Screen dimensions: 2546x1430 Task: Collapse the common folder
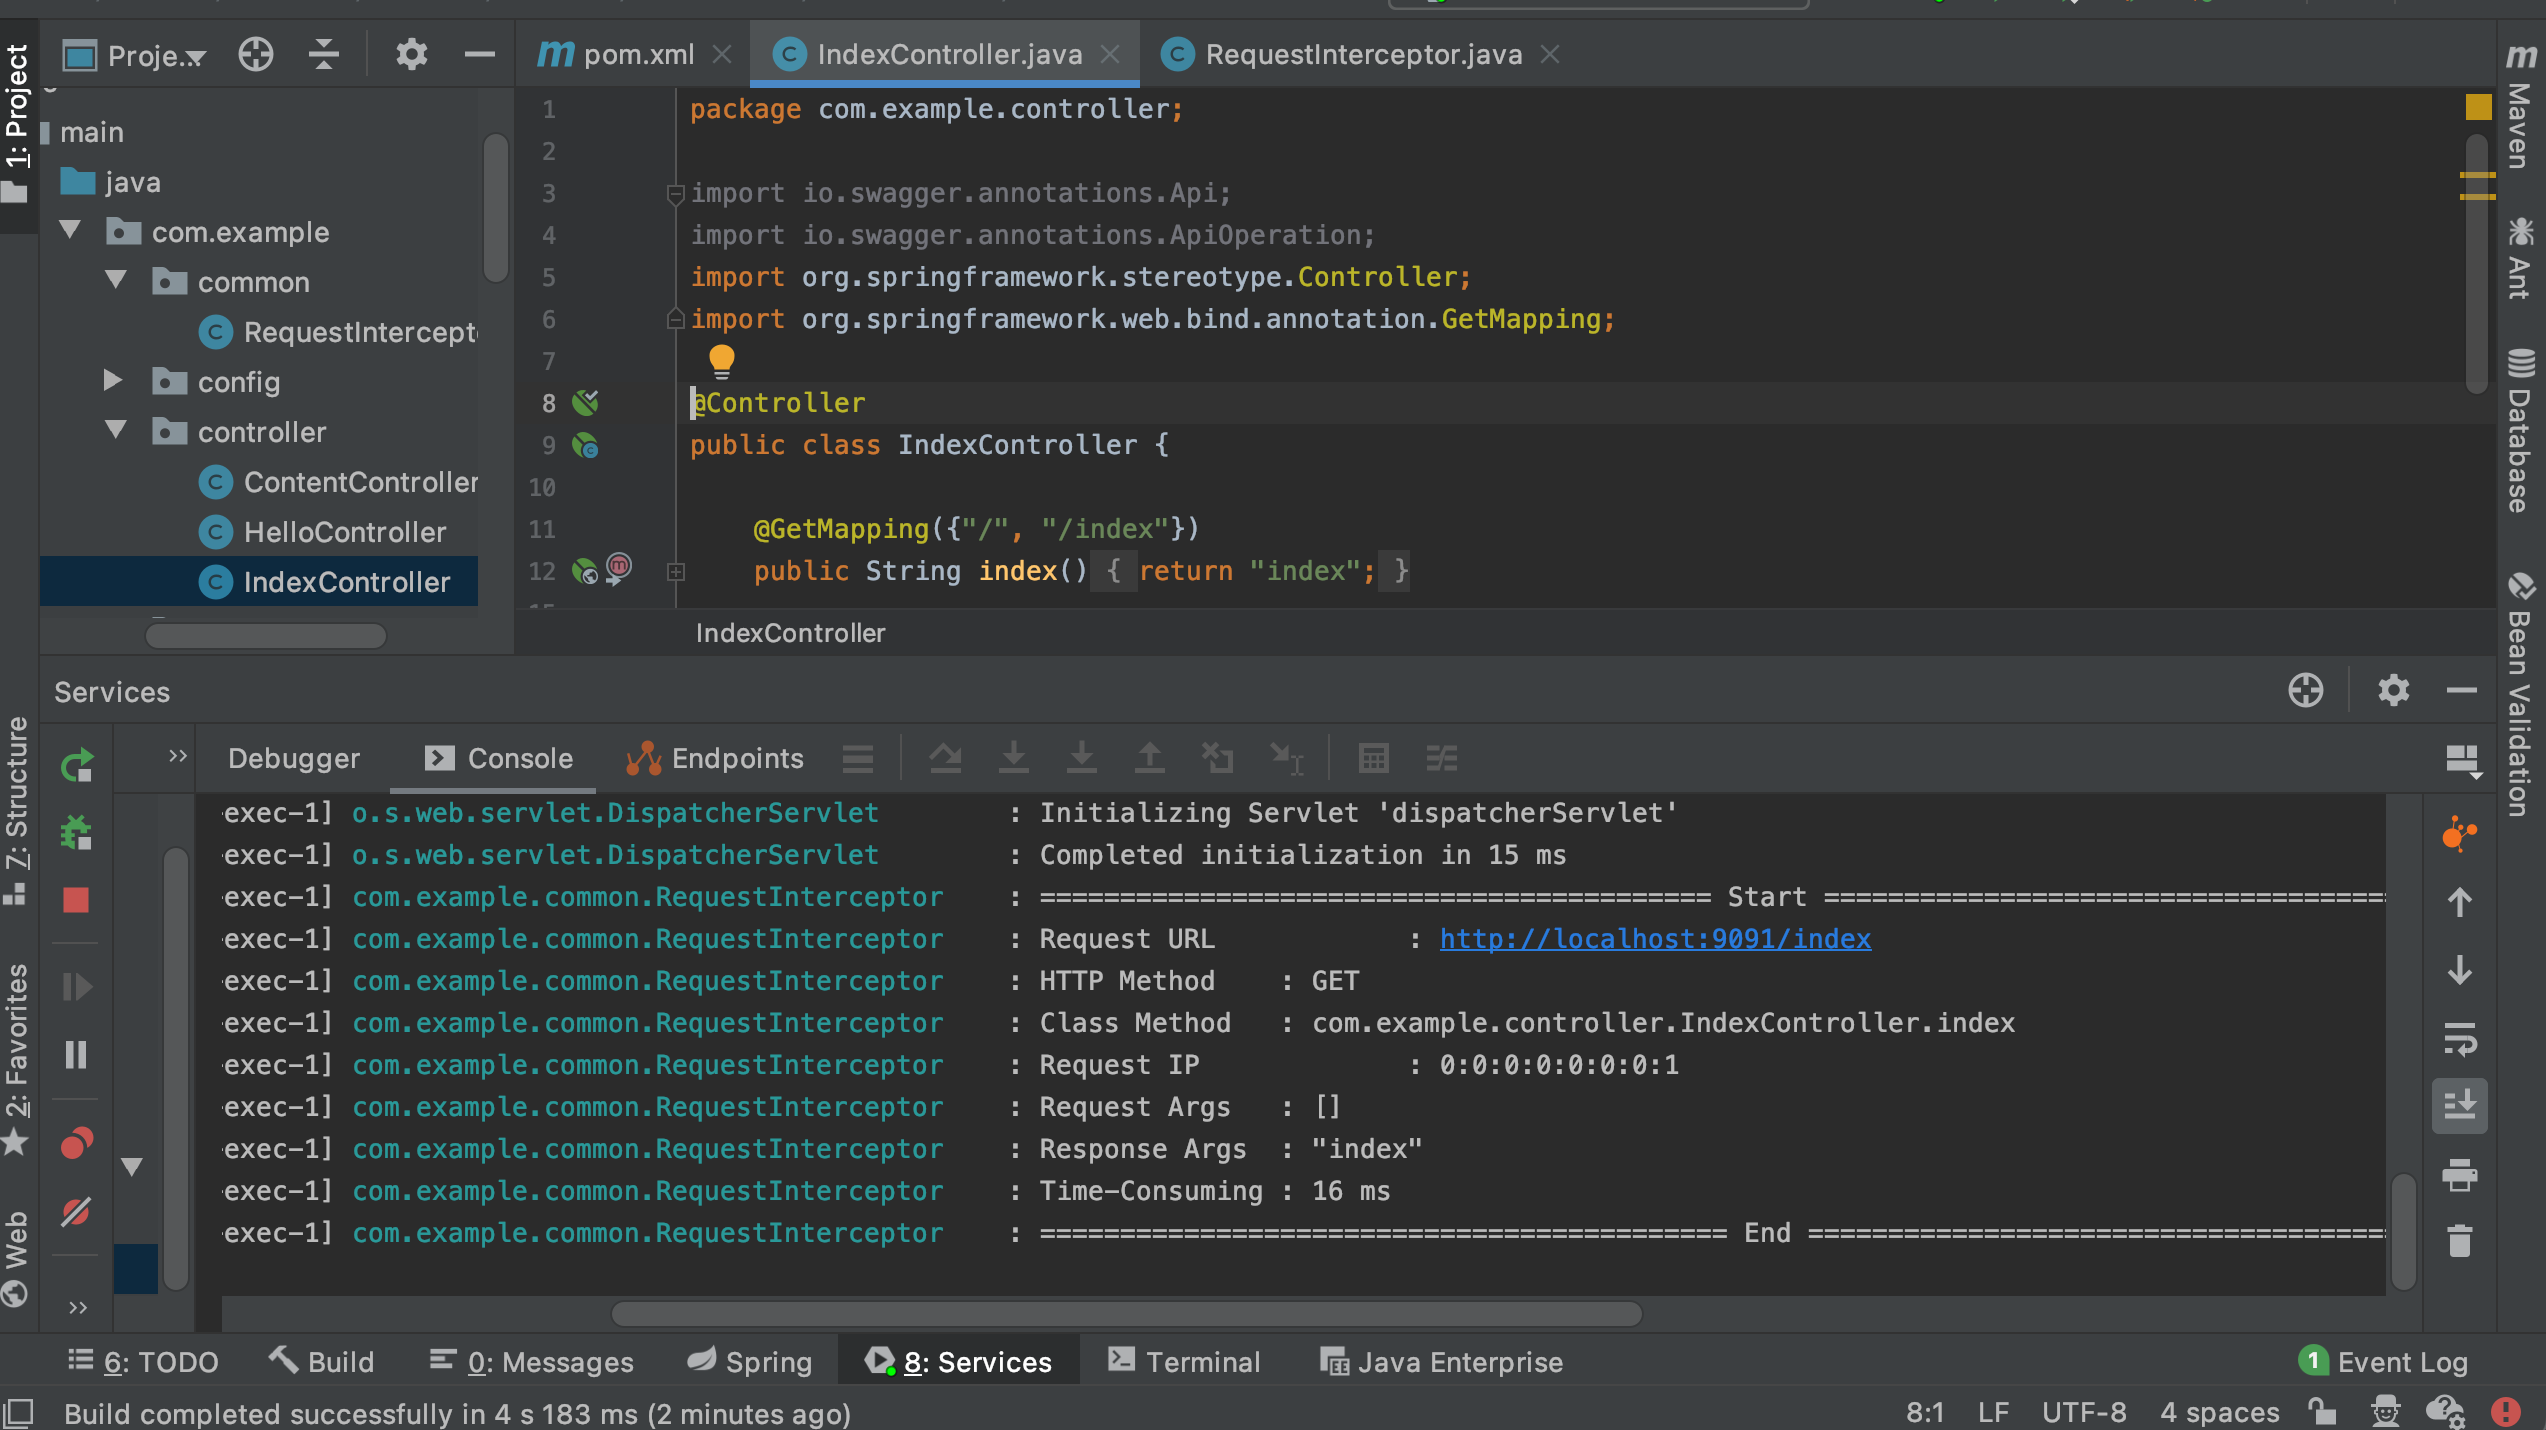pos(116,281)
